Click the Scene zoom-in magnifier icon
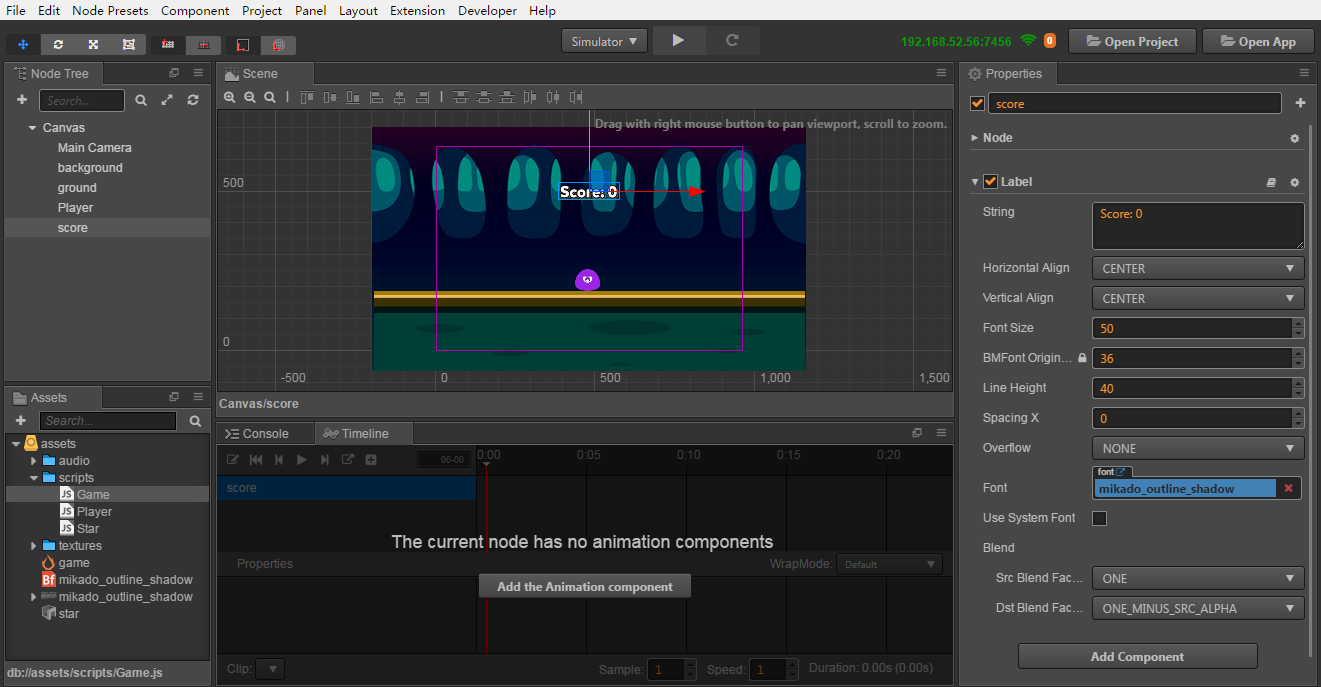Image resolution: width=1321 pixels, height=687 pixels. click(230, 97)
